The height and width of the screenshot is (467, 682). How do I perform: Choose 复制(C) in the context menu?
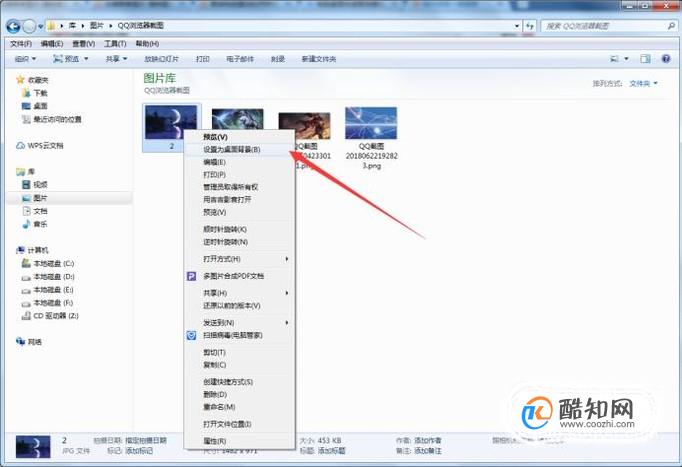(240, 365)
